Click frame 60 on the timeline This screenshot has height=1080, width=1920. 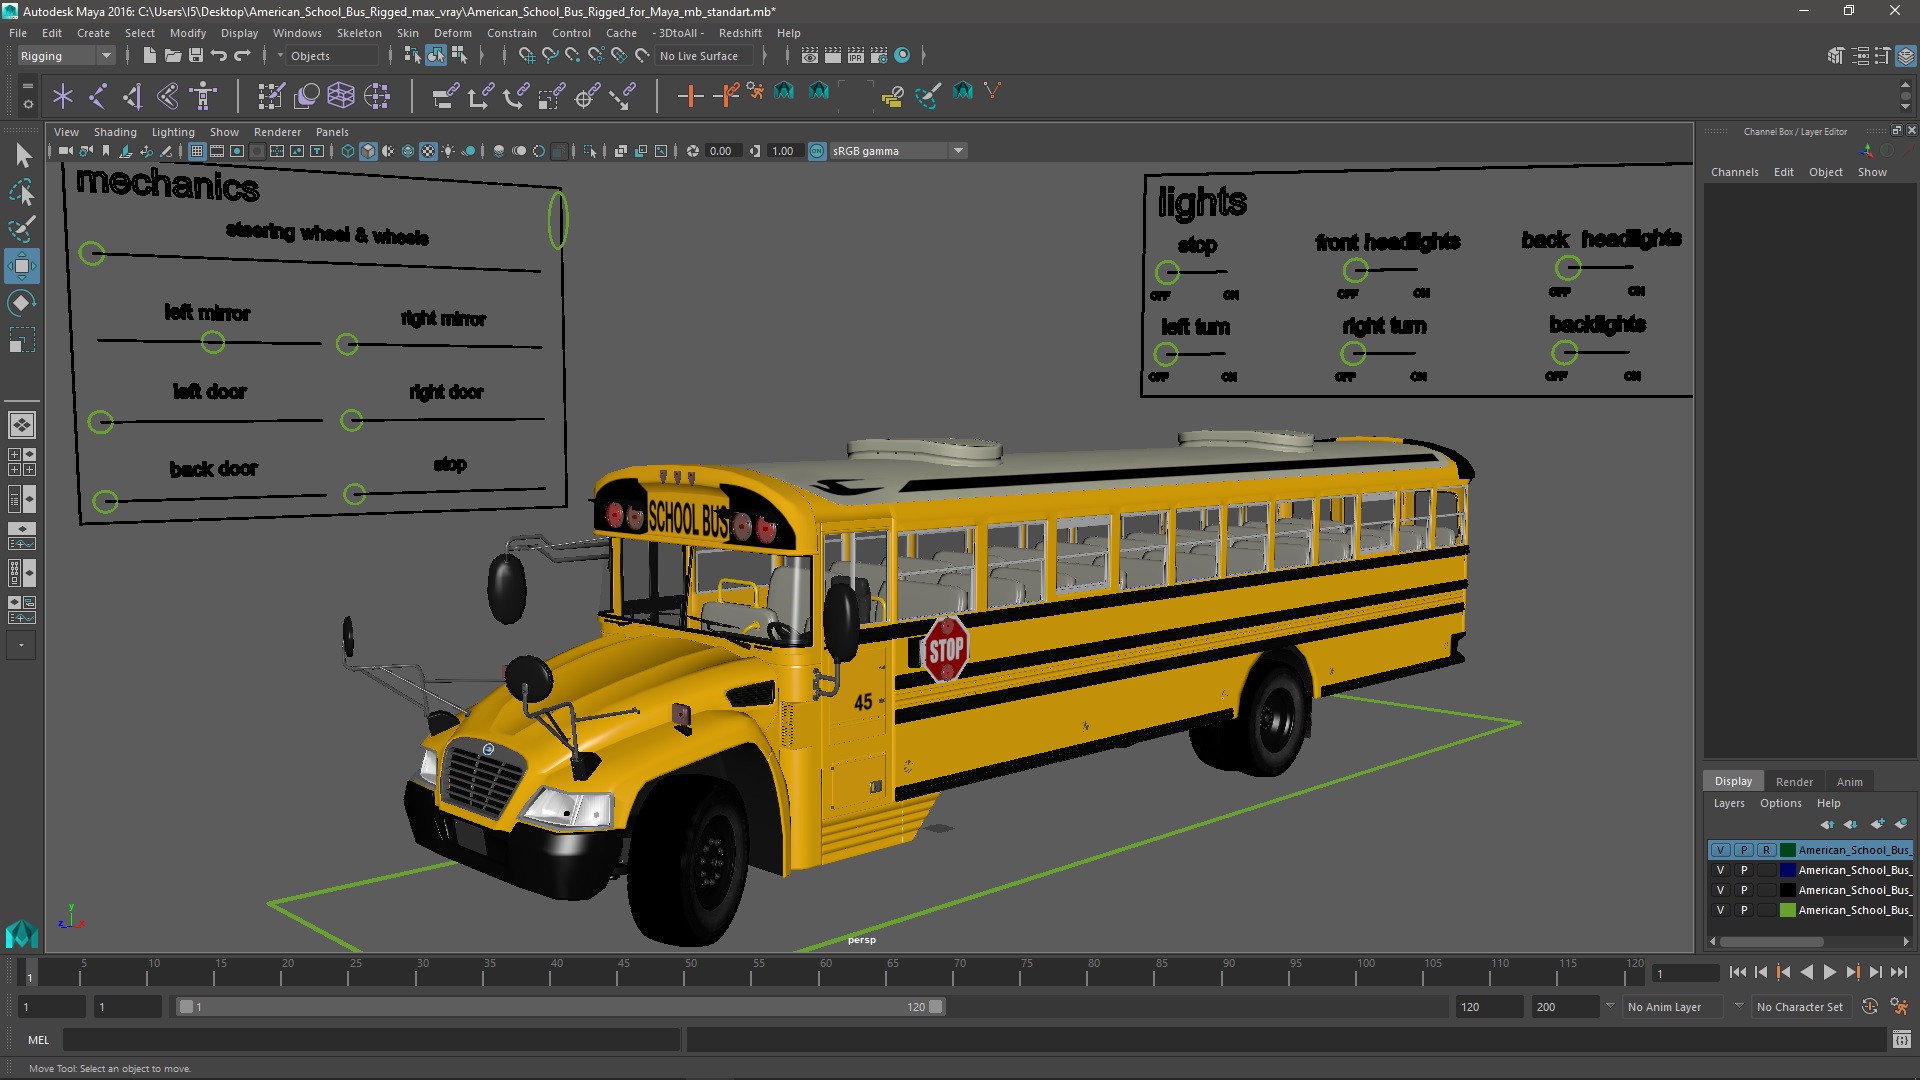[x=826, y=971]
